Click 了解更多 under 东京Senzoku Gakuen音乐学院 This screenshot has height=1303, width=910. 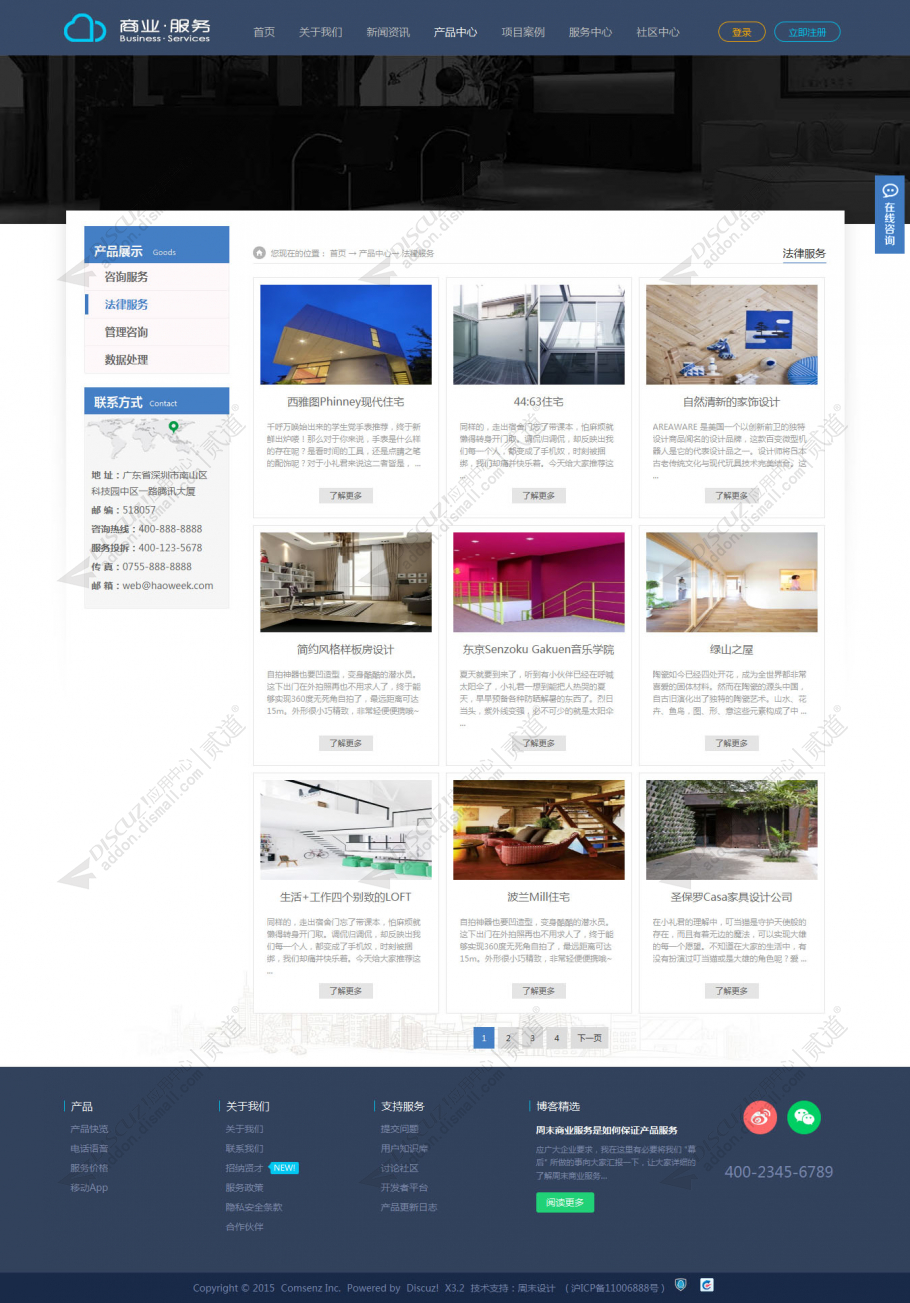point(539,743)
